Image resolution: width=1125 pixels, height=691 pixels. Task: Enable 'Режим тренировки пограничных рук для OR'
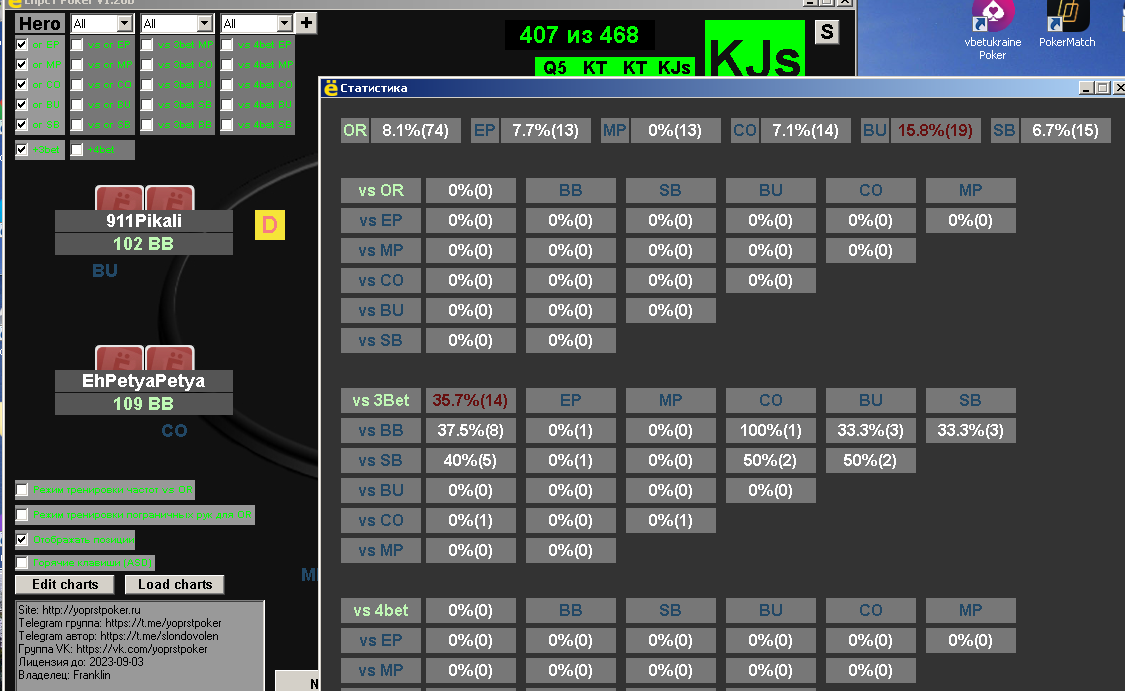coord(22,515)
